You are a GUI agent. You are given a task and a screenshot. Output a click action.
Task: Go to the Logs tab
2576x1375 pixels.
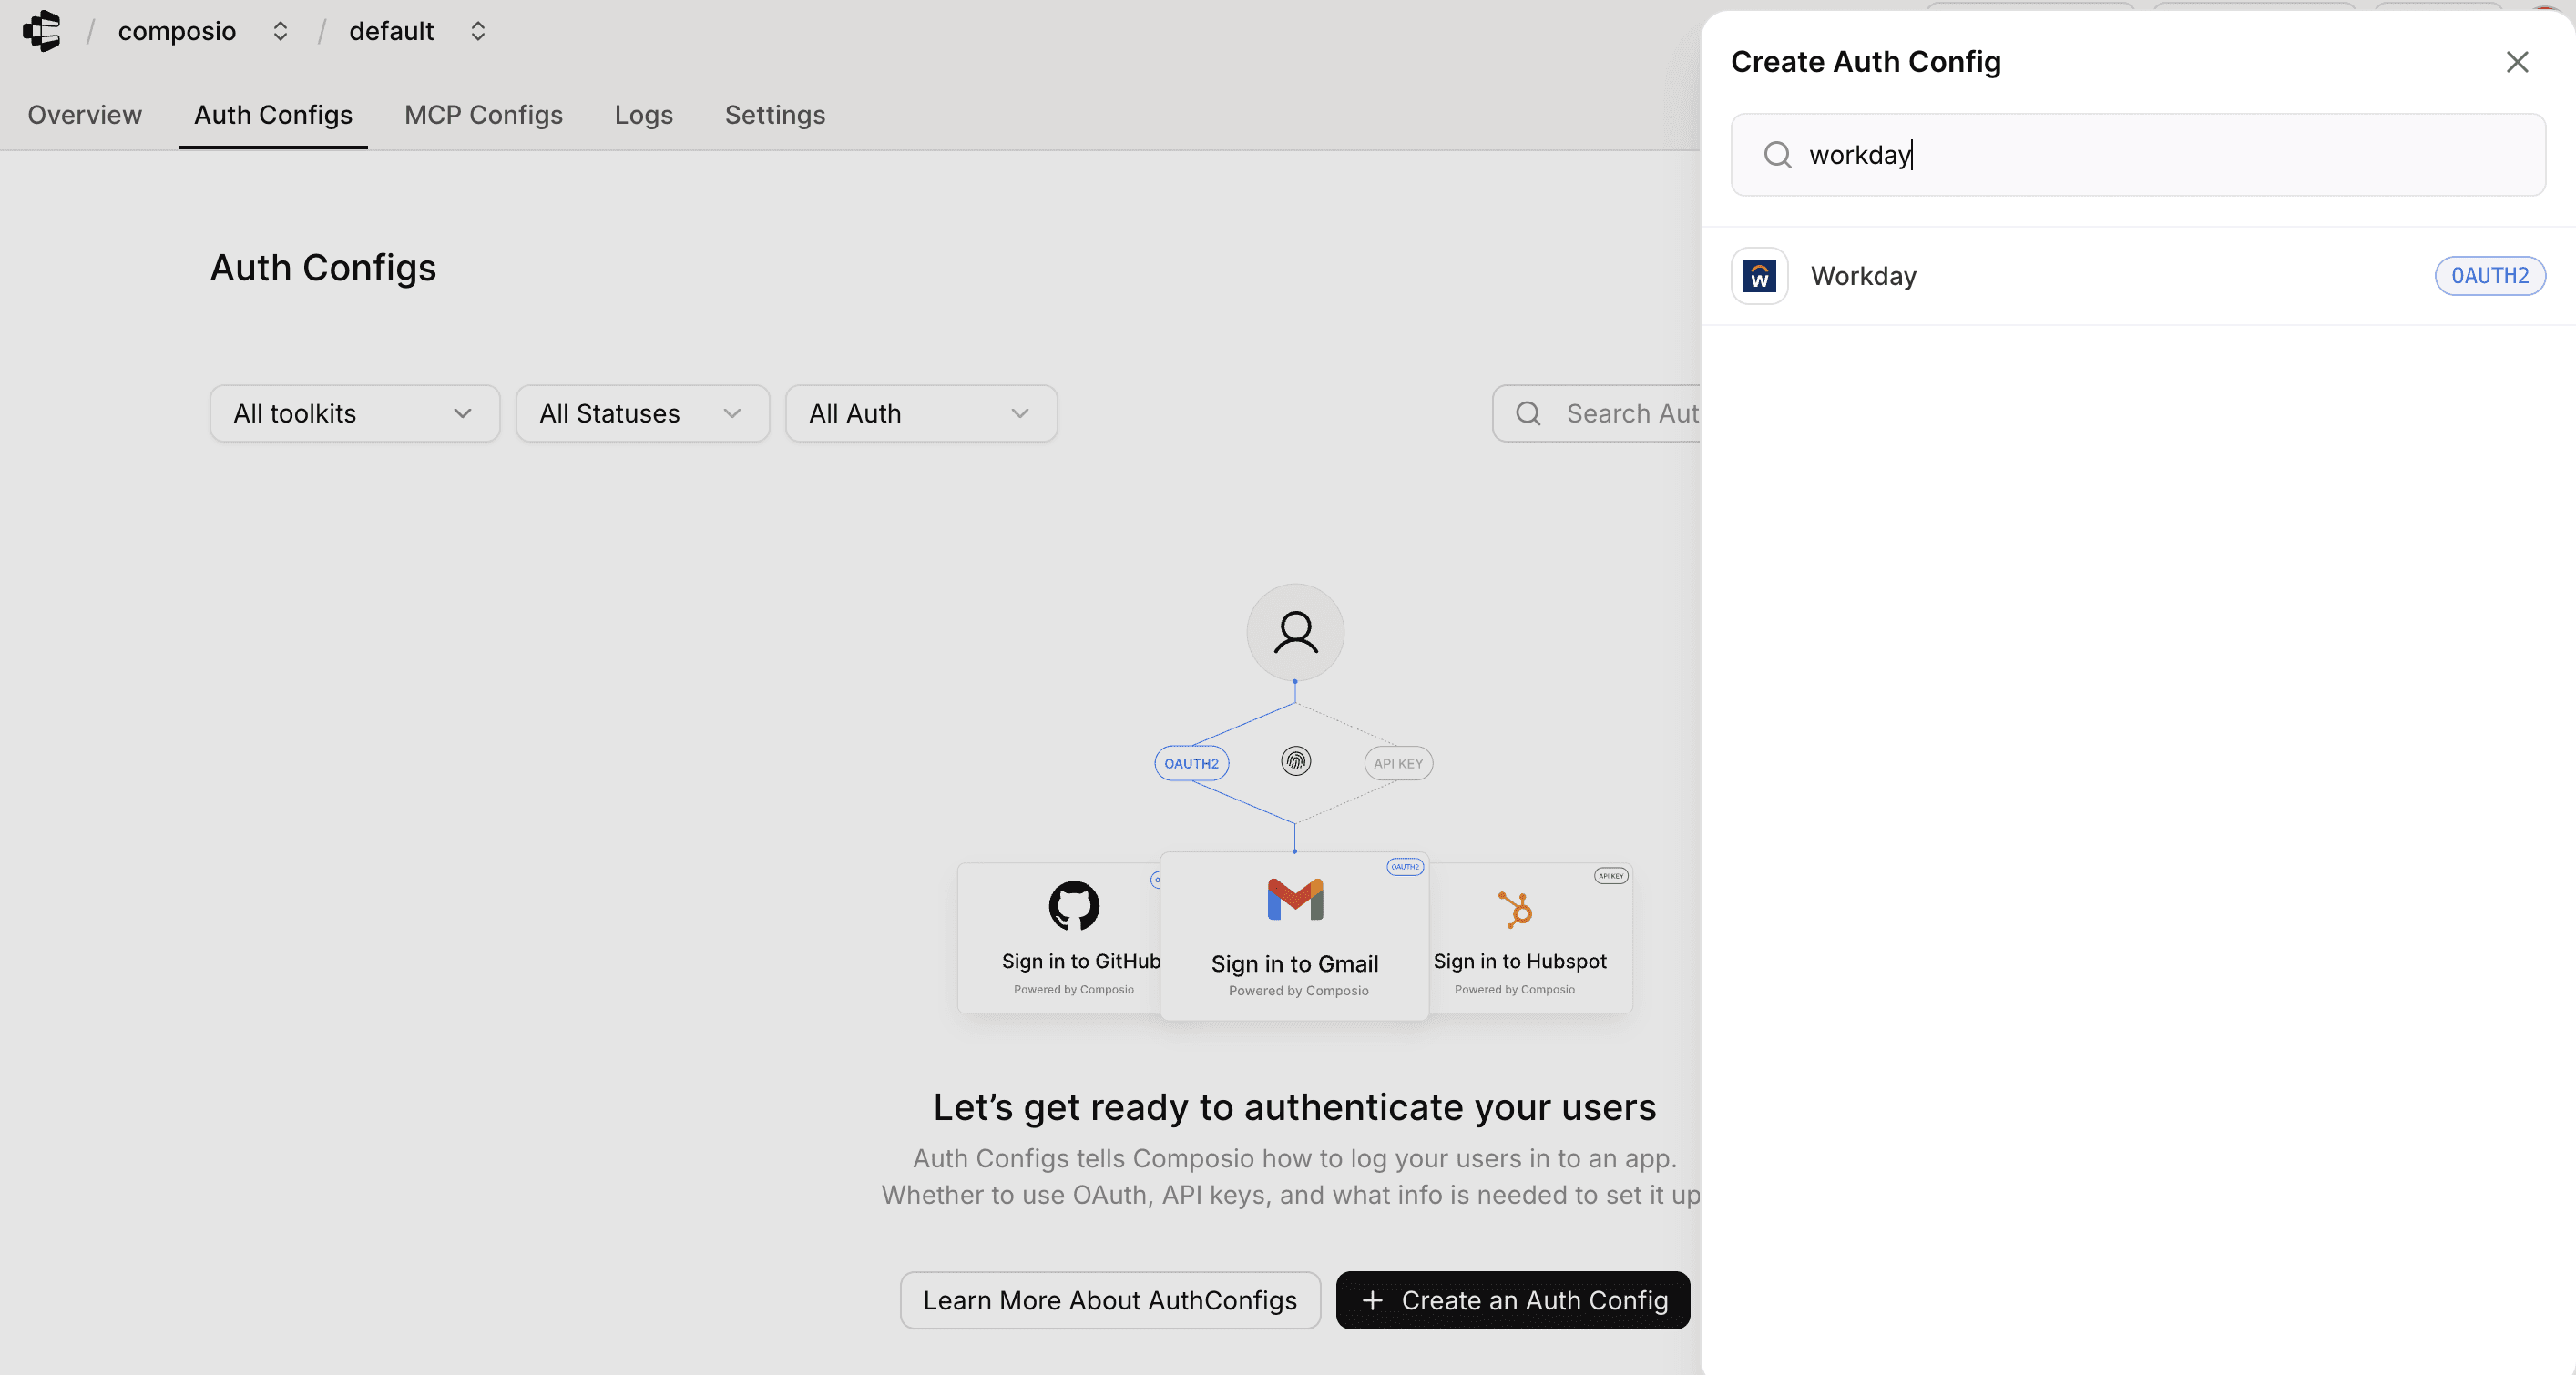[x=643, y=115]
